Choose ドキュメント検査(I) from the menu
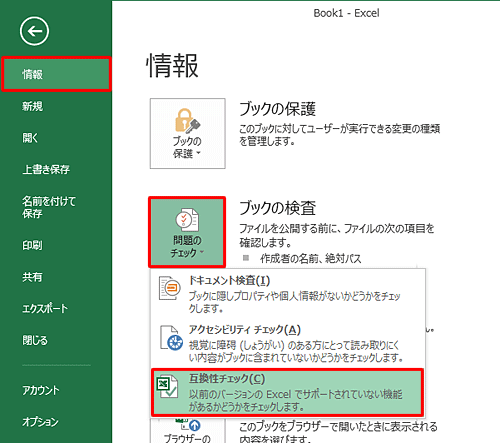The image size is (500, 443). [288, 294]
